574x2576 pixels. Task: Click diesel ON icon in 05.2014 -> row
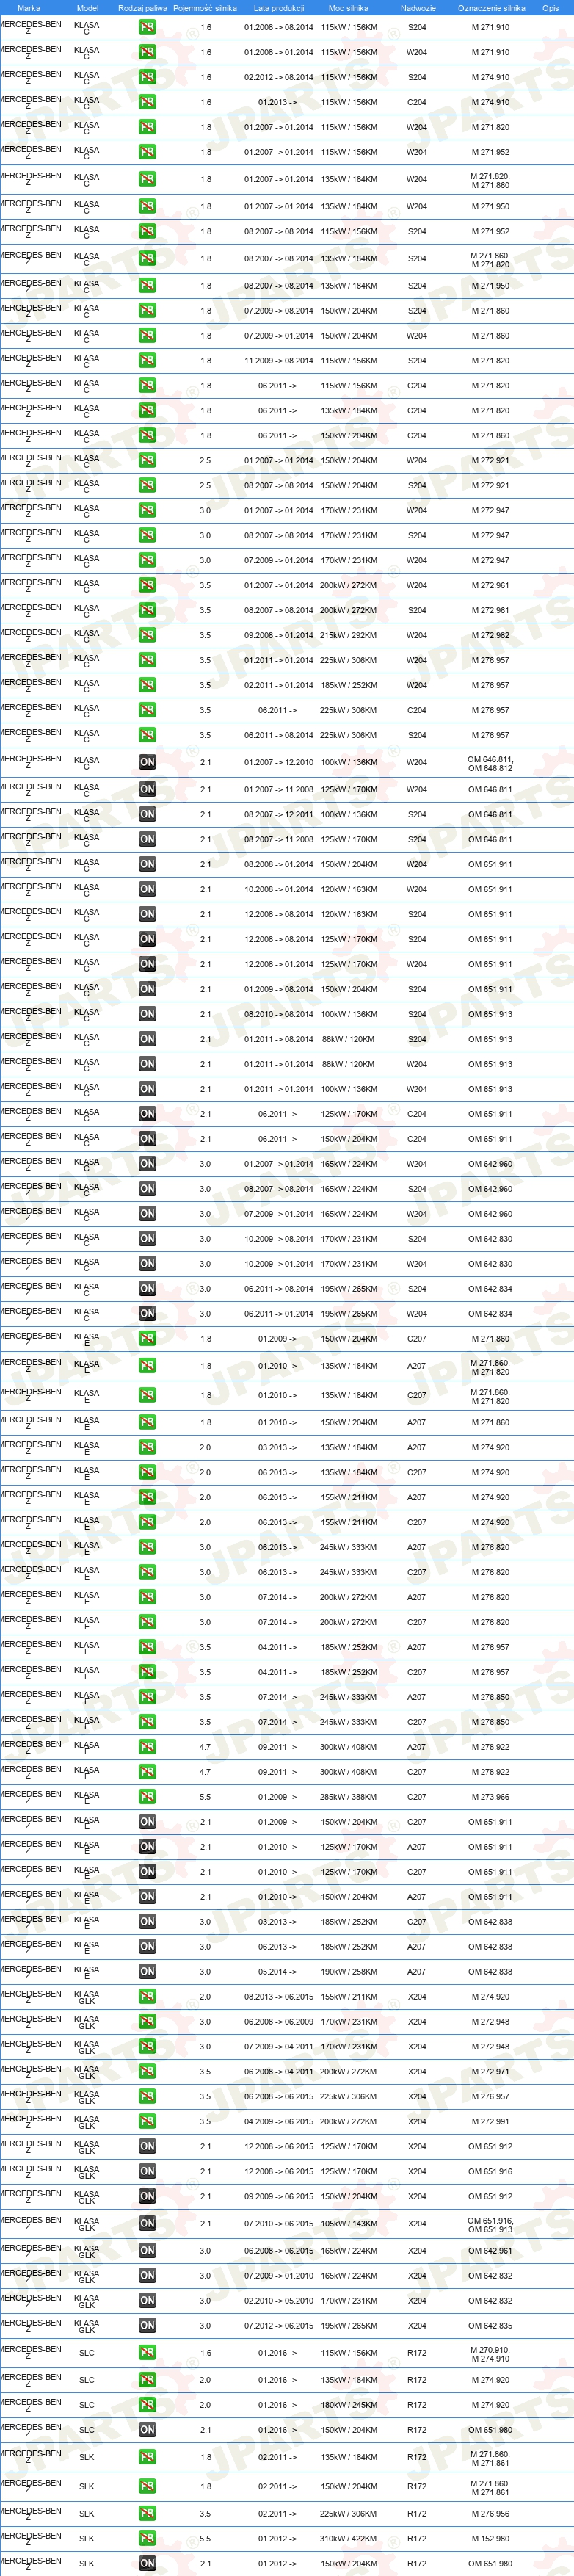click(x=147, y=1972)
